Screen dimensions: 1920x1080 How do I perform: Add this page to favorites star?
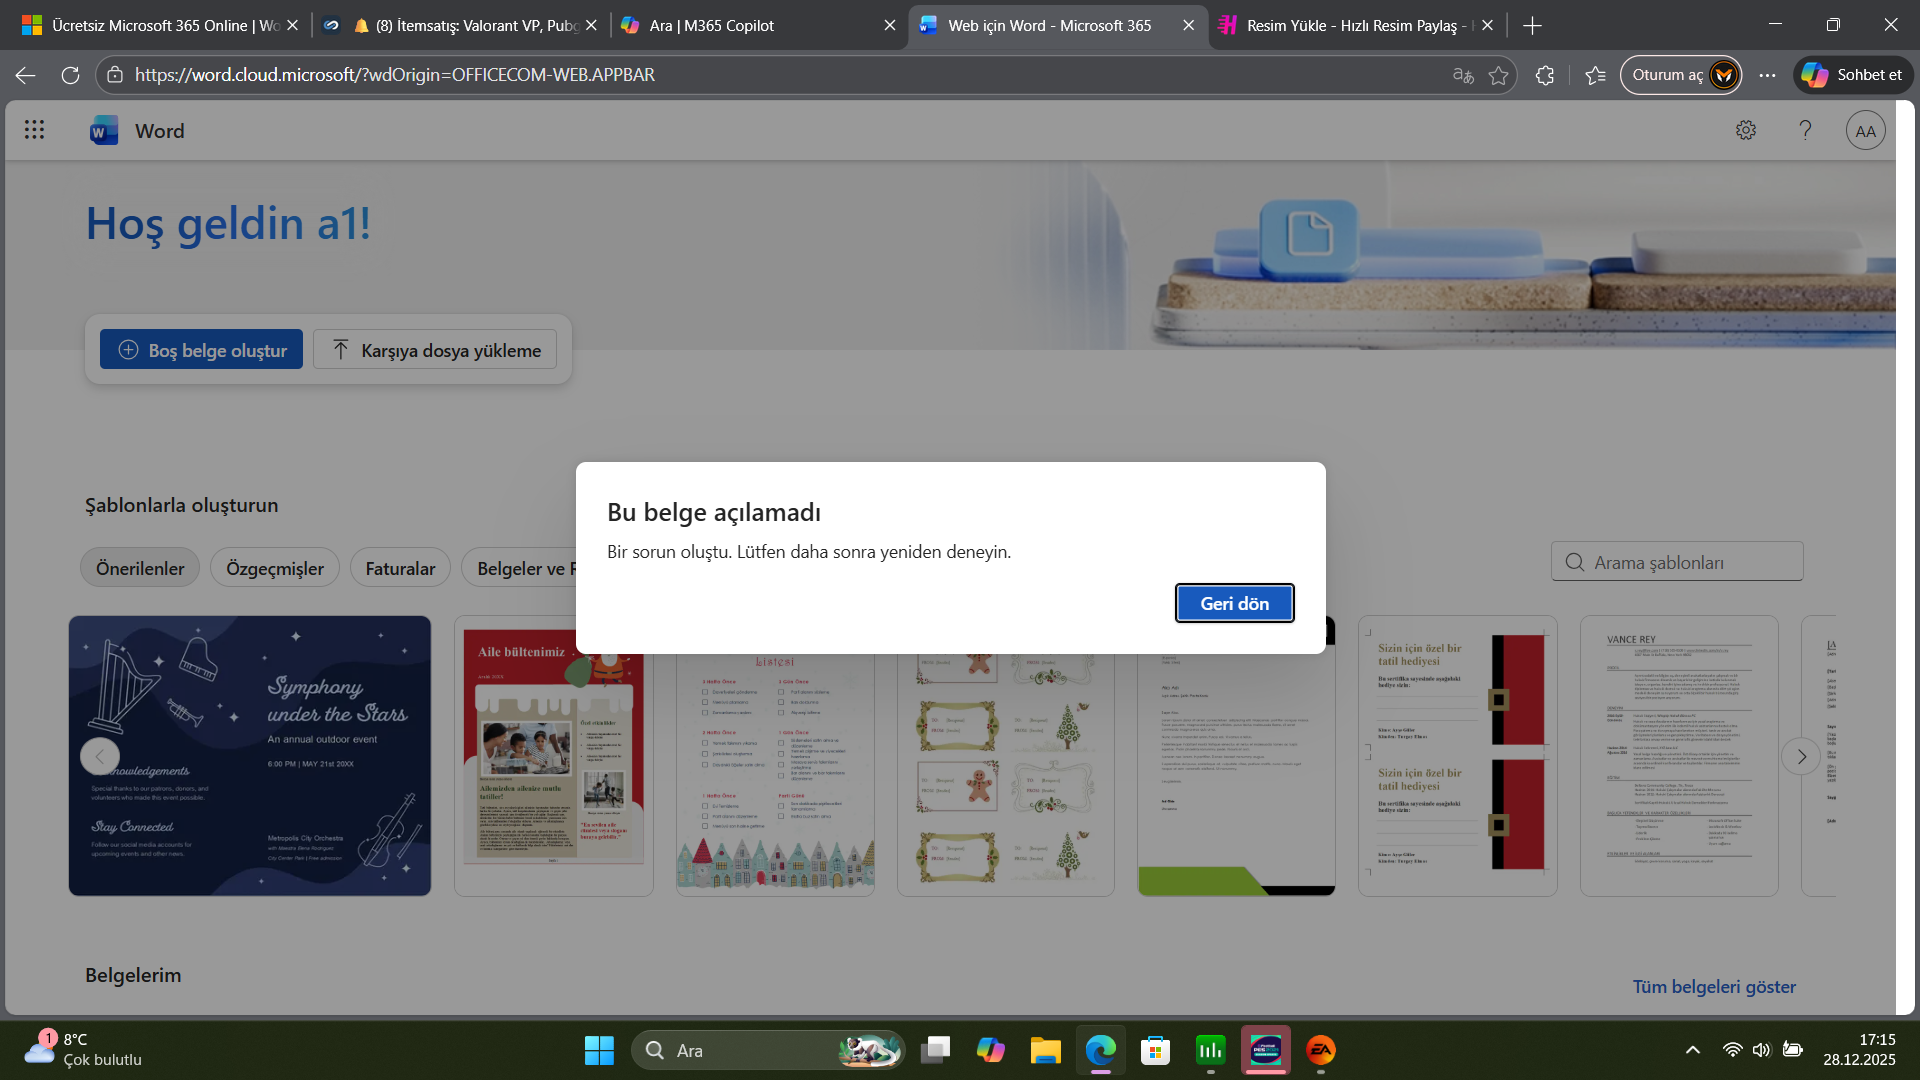(1498, 75)
